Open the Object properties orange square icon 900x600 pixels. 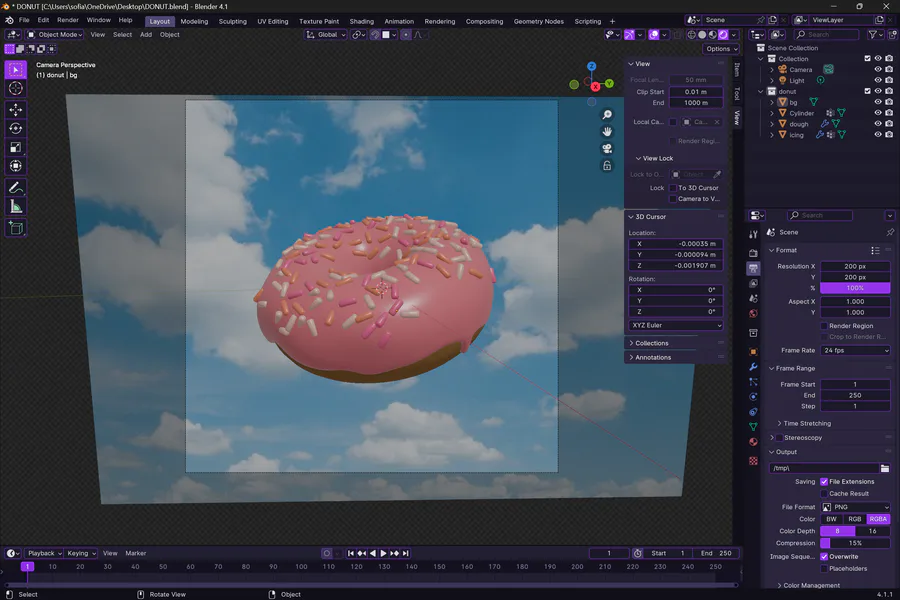click(x=753, y=351)
